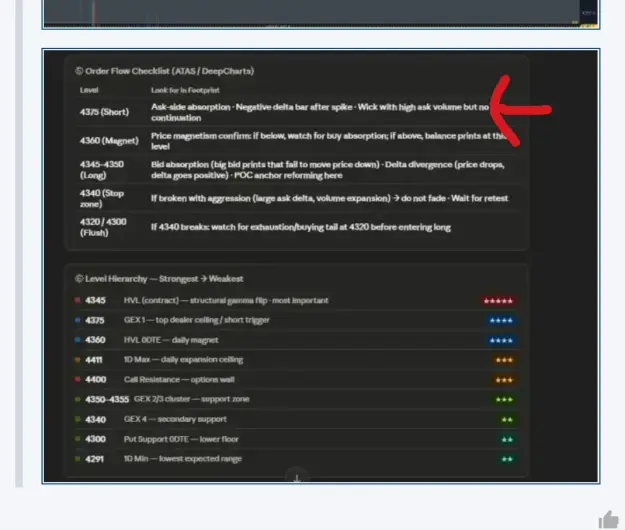This screenshot has height=530, width=625.
Task: Click the 'Price magnetism confirm' description text
Action: point(329,141)
